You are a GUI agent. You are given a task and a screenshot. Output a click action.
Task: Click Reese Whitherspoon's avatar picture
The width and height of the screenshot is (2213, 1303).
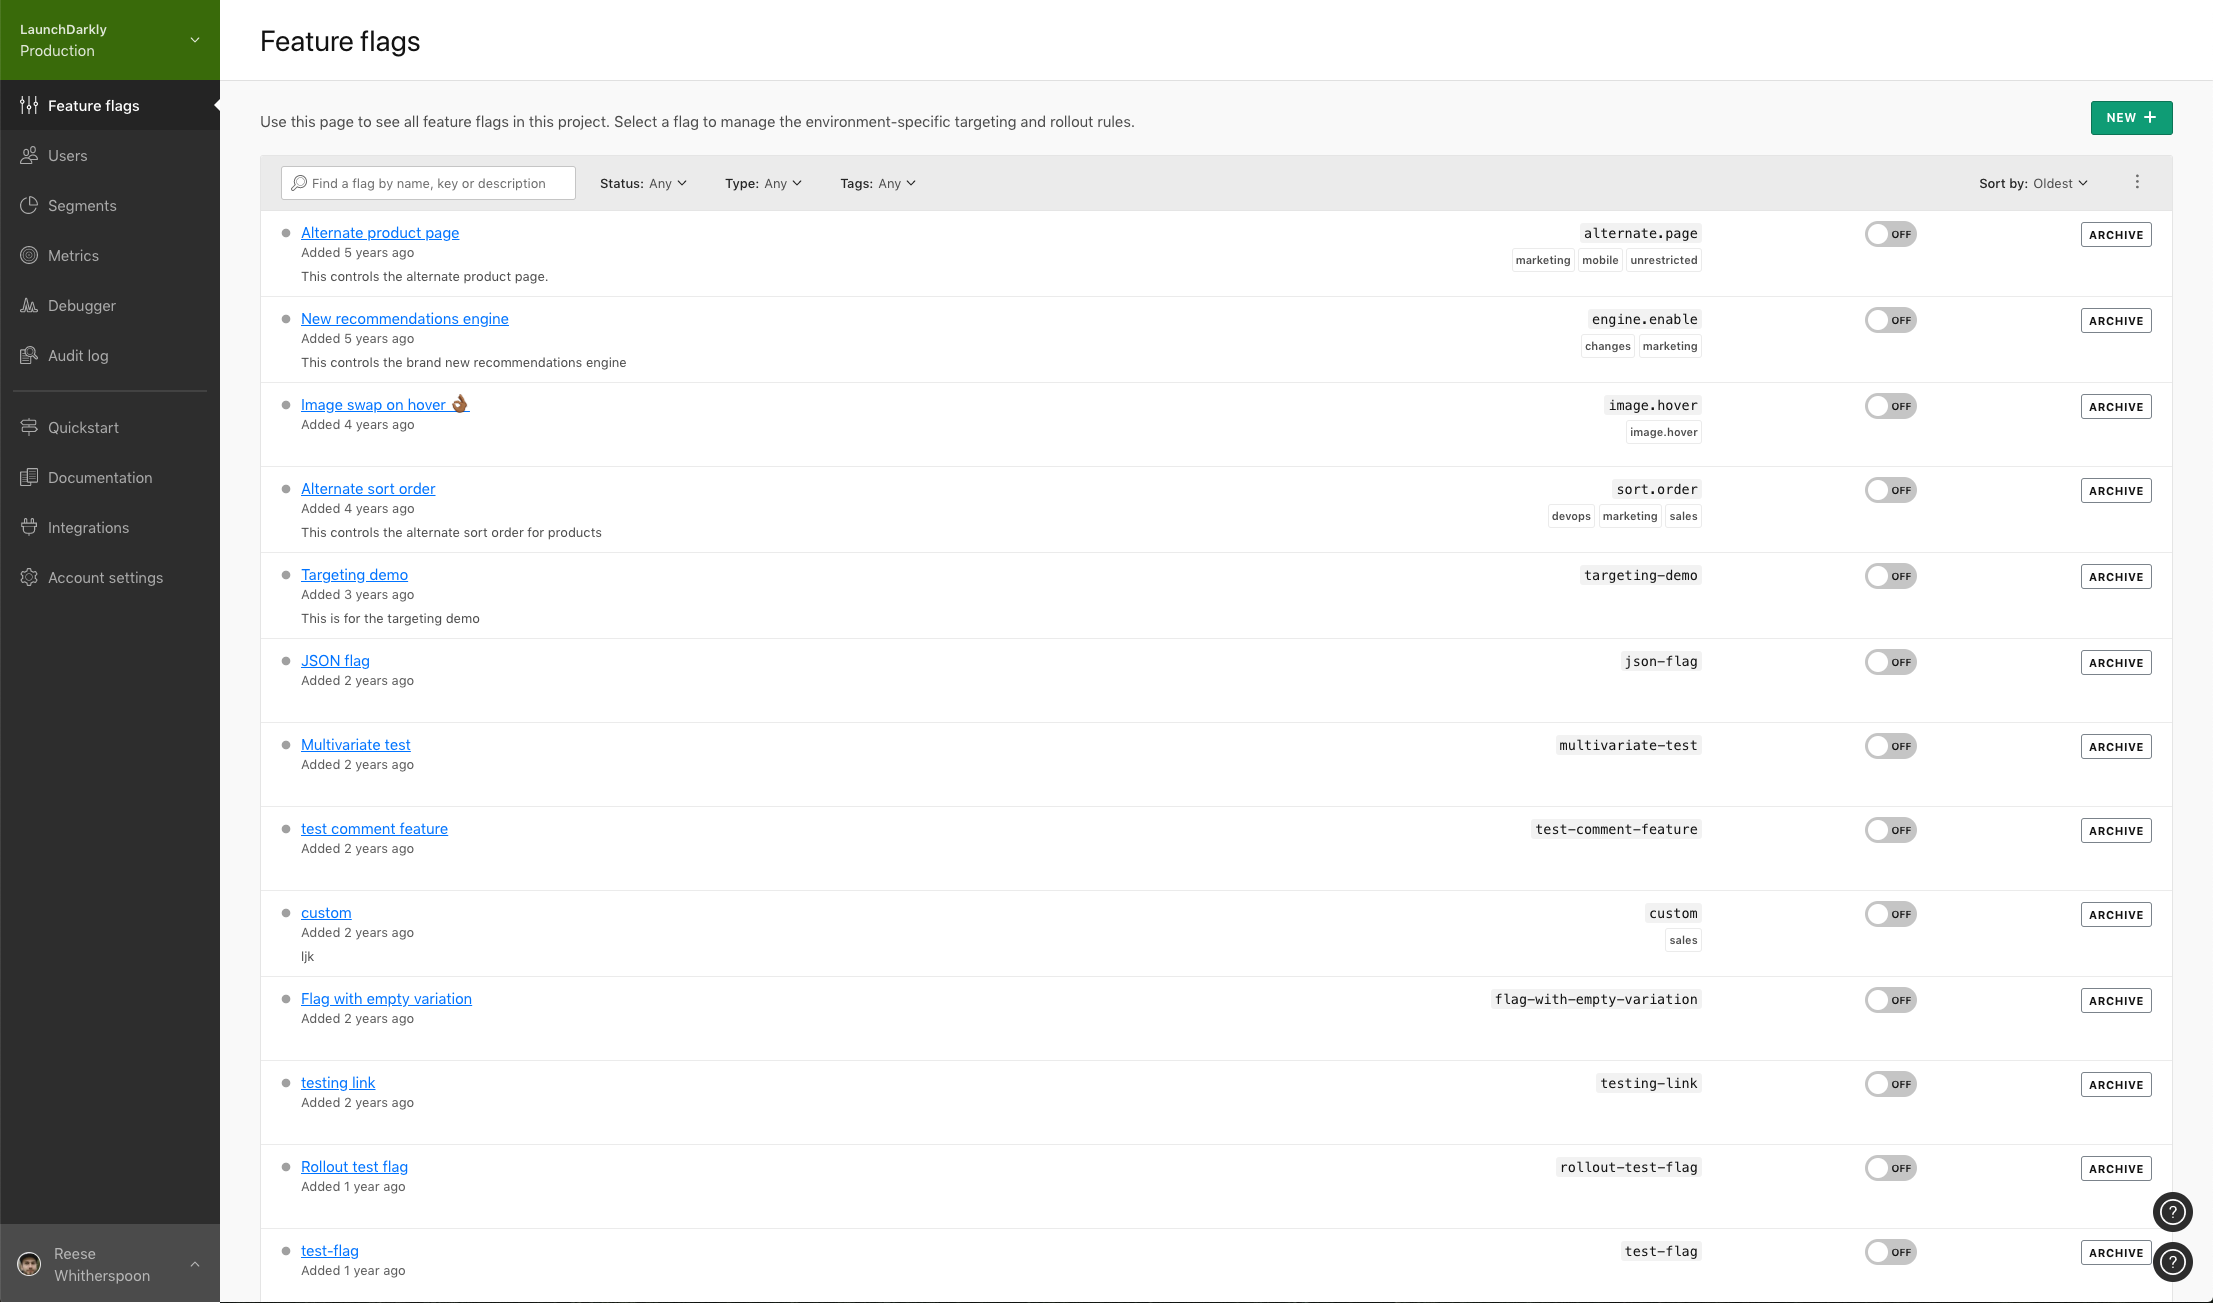click(x=30, y=1264)
